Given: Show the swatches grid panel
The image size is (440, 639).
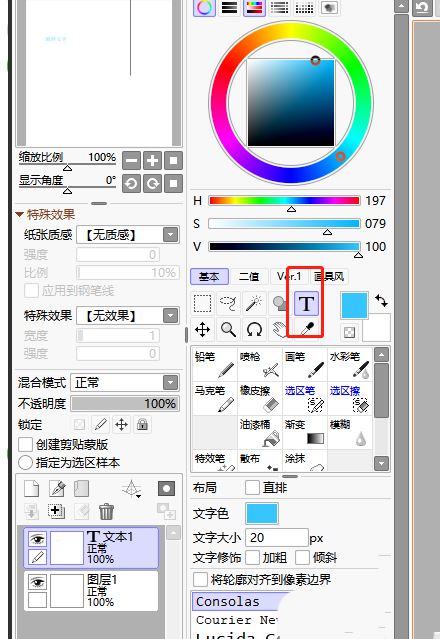Looking at the screenshot, I should coord(304,8).
